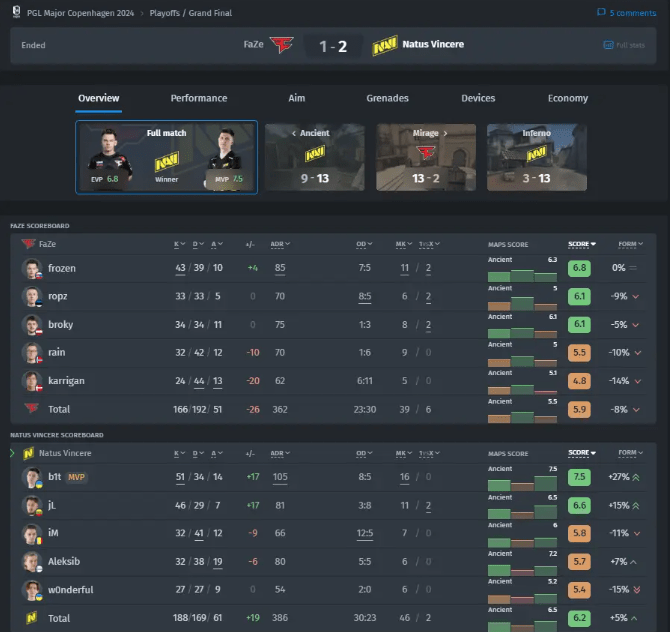Open the Economy tab

(x=568, y=98)
